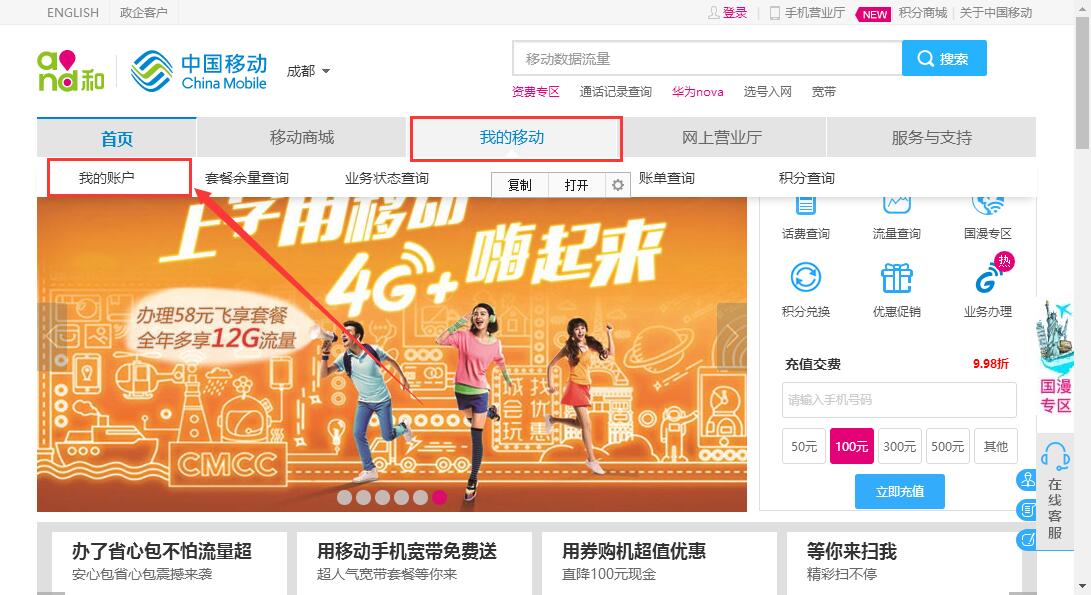
Task: Click the 打开 open button
Action: pyautogui.click(x=576, y=185)
